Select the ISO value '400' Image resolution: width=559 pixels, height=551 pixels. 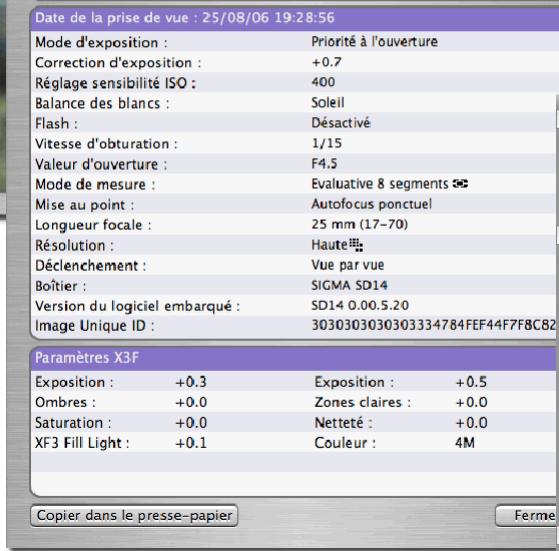pos(323,82)
